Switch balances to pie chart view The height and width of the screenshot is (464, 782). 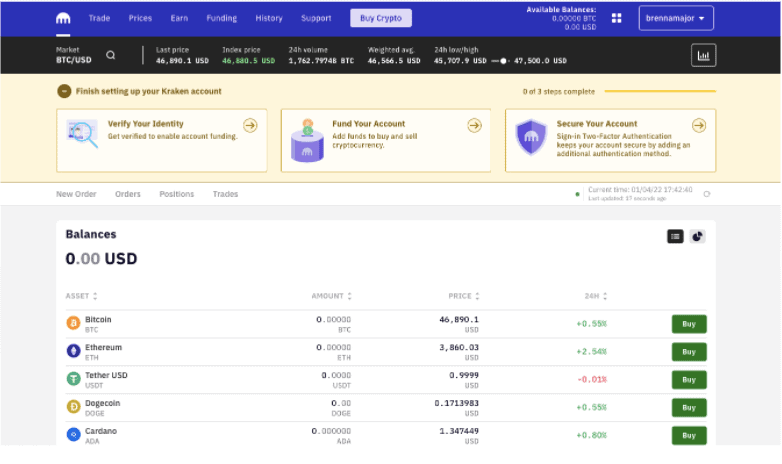coord(697,236)
